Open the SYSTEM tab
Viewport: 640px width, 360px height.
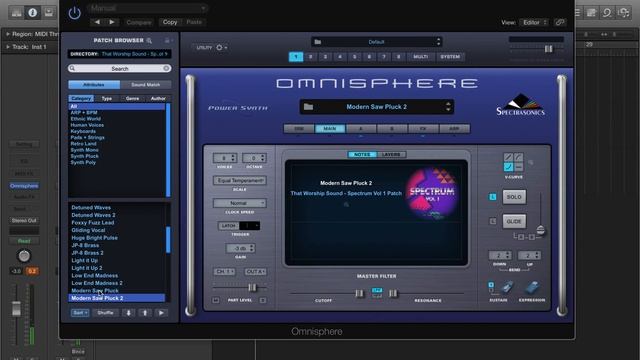tap(450, 57)
